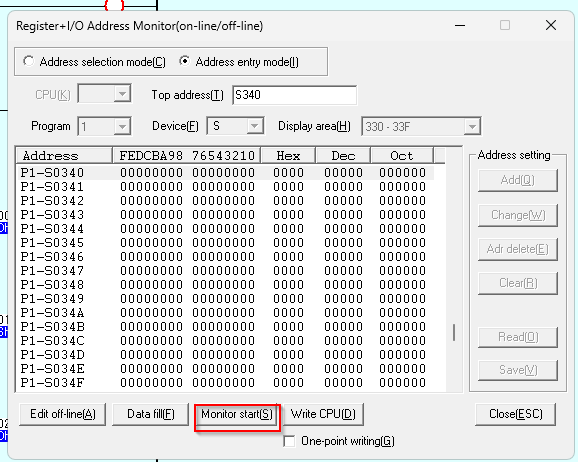The width and height of the screenshot is (578, 462).
Task: Minimize the Register+I/O Address Monitor window
Action: (x=460, y=25)
